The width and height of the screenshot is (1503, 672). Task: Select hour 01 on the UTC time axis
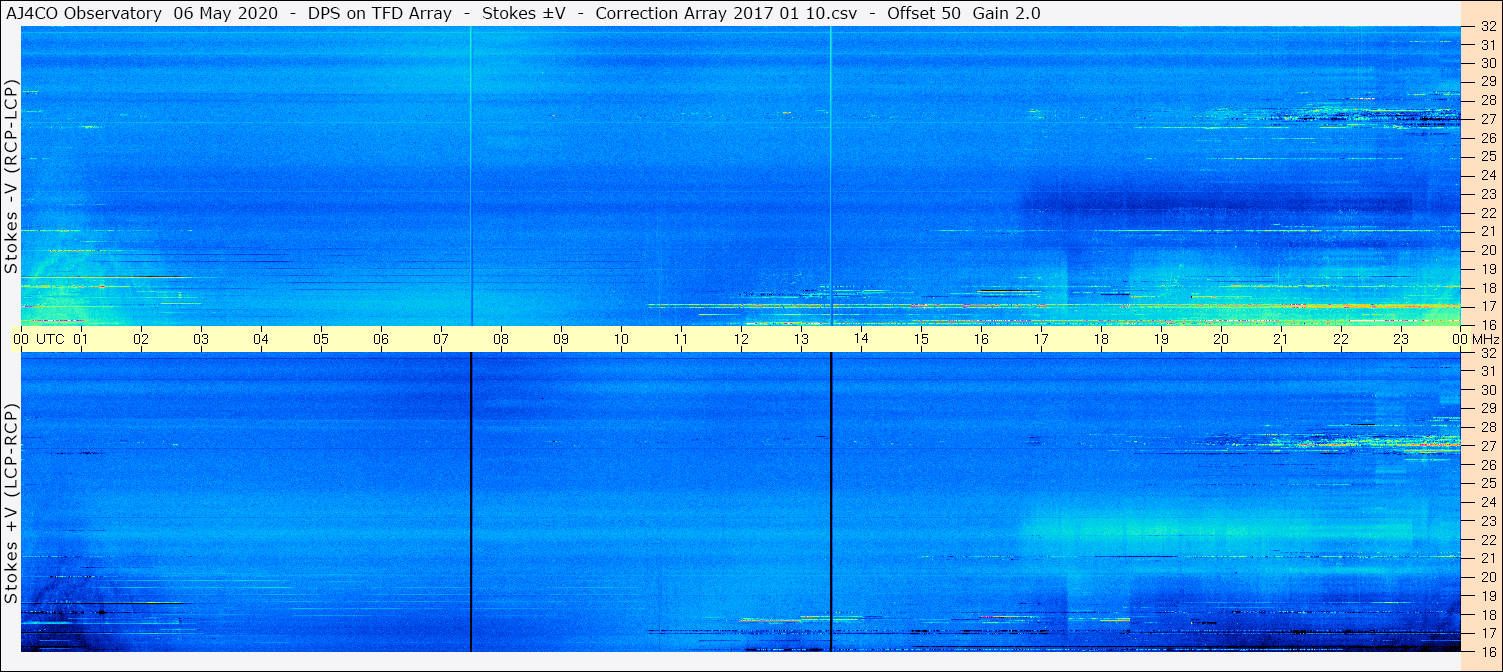tap(81, 339)
